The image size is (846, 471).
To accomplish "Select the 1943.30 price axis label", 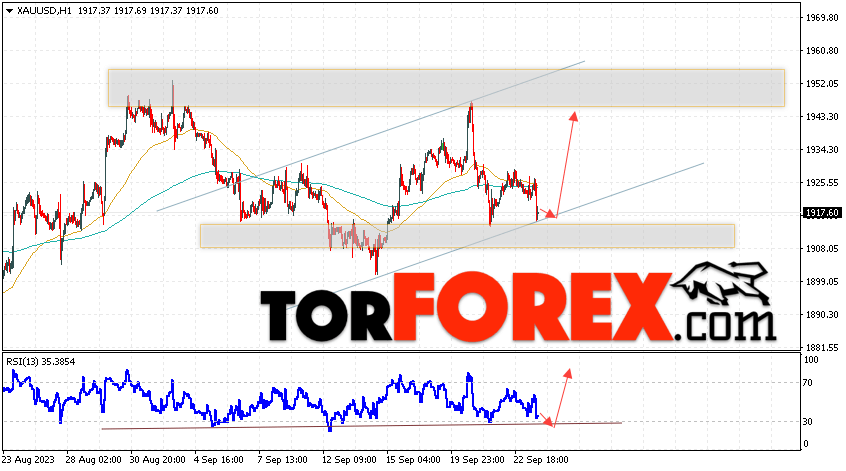I will click(822, 117).
